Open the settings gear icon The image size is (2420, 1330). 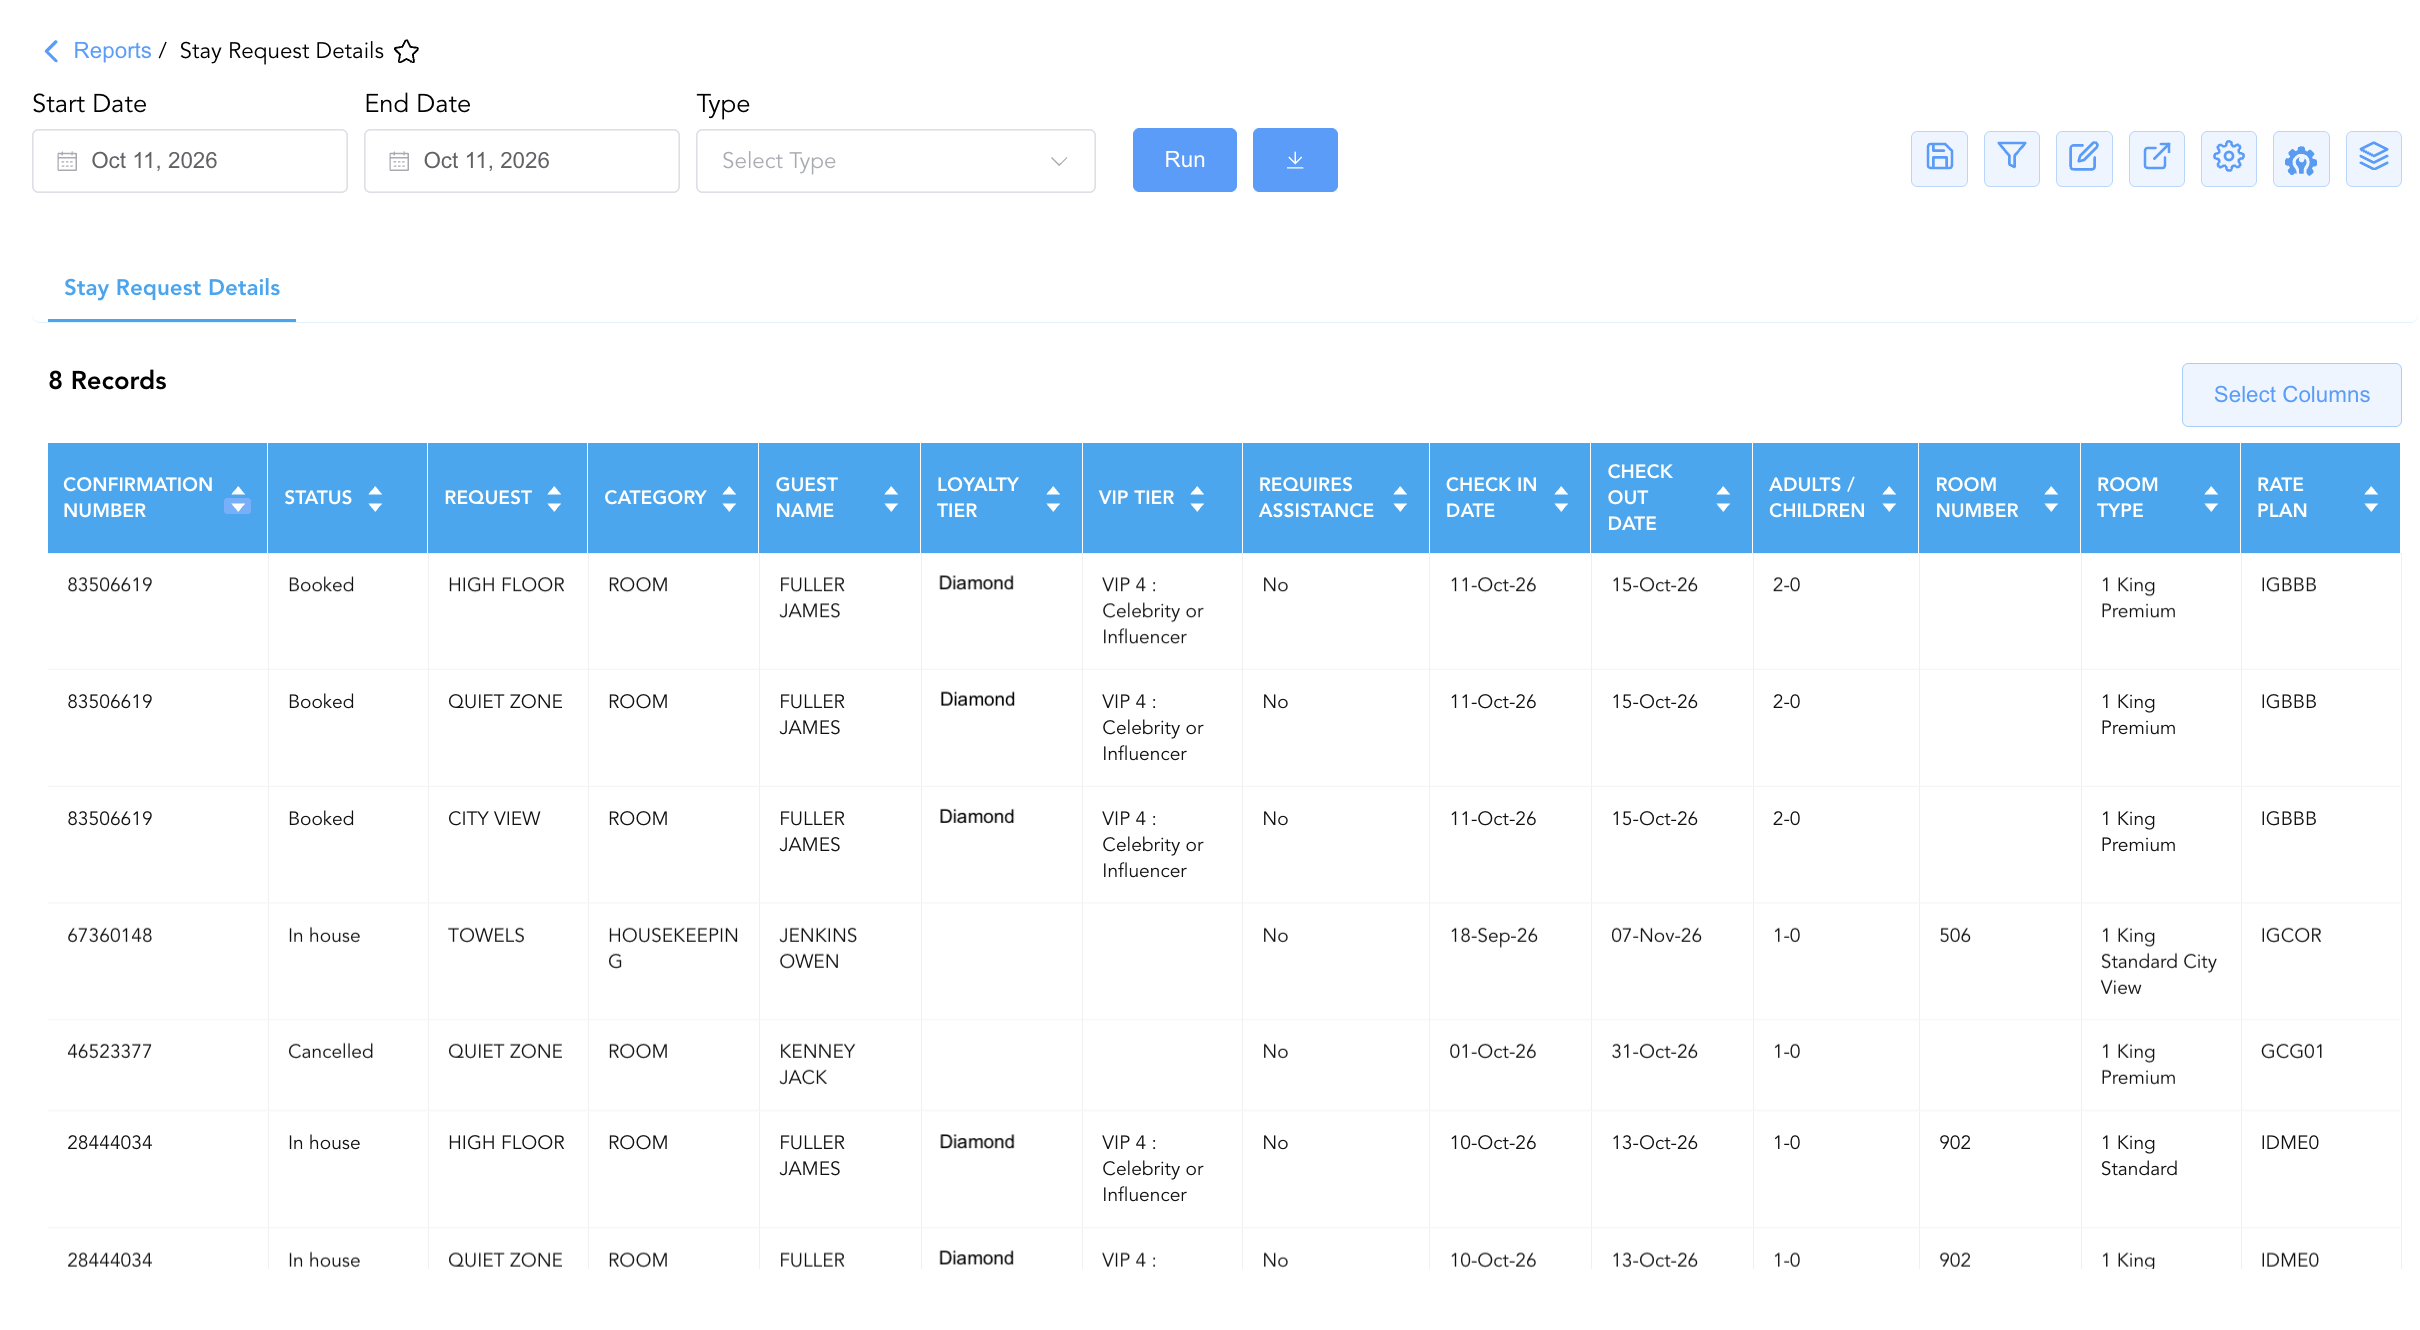click(x=2228, y=158)
